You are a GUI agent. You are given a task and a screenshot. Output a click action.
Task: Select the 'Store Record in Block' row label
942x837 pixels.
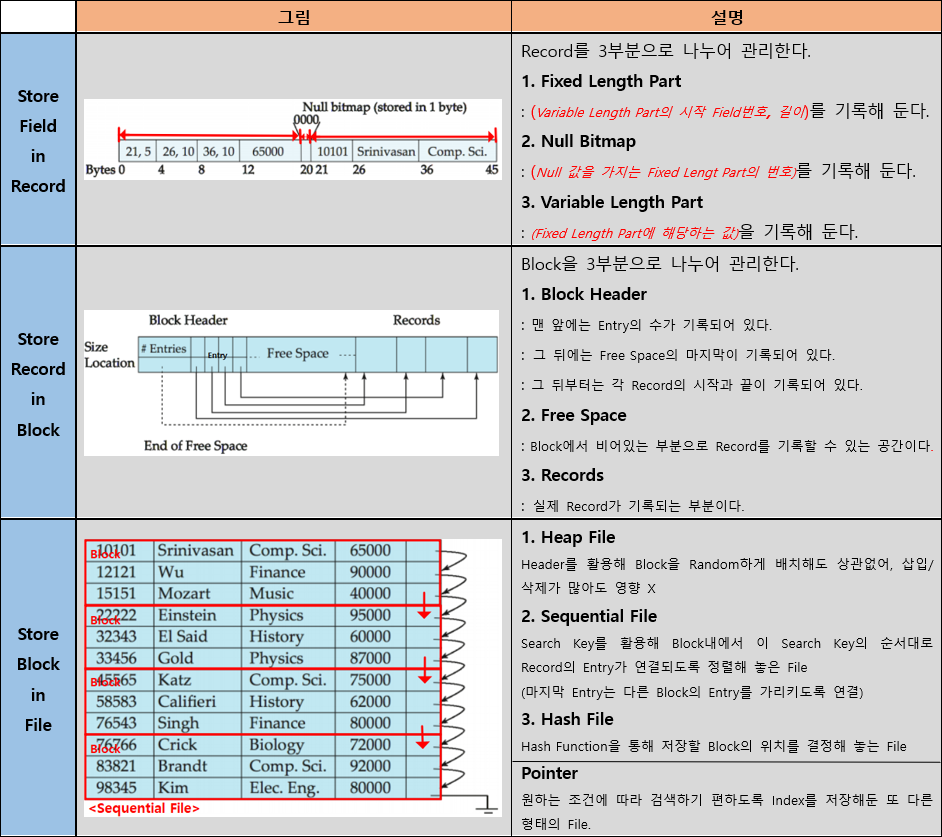[x=38, y=383]
